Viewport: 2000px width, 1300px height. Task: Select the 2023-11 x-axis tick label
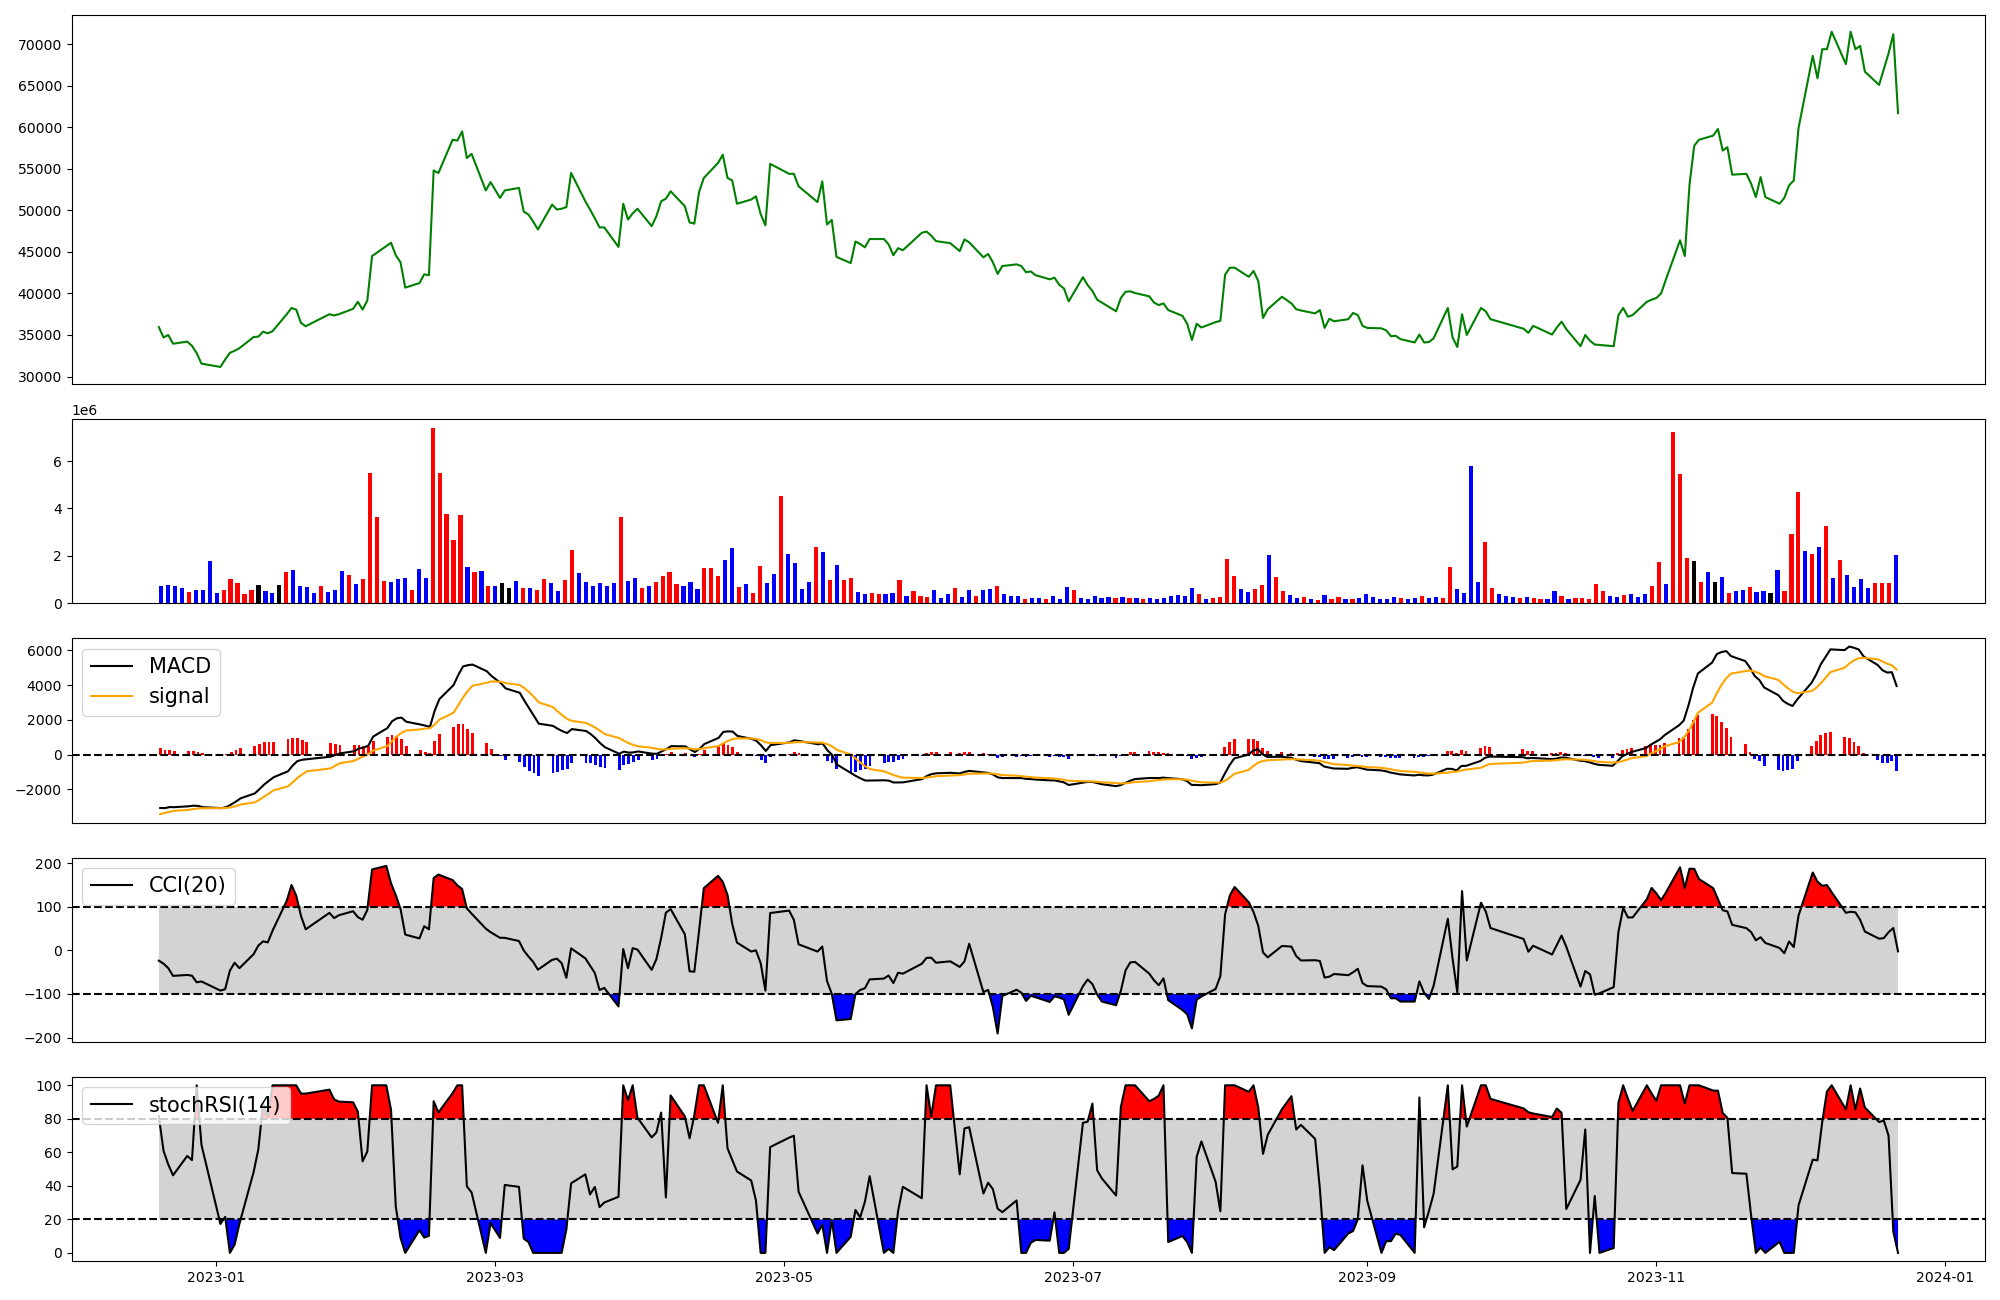coord(1656,1277)
